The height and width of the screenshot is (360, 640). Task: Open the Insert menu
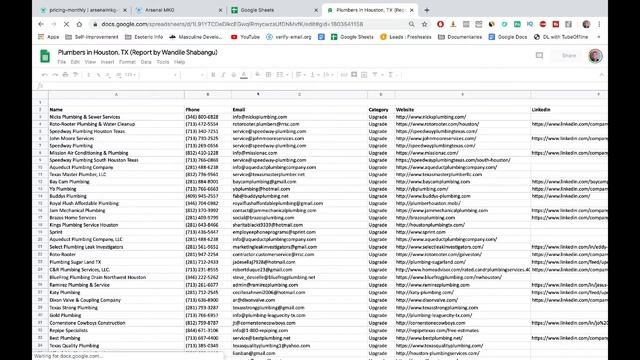click(107, 62)
